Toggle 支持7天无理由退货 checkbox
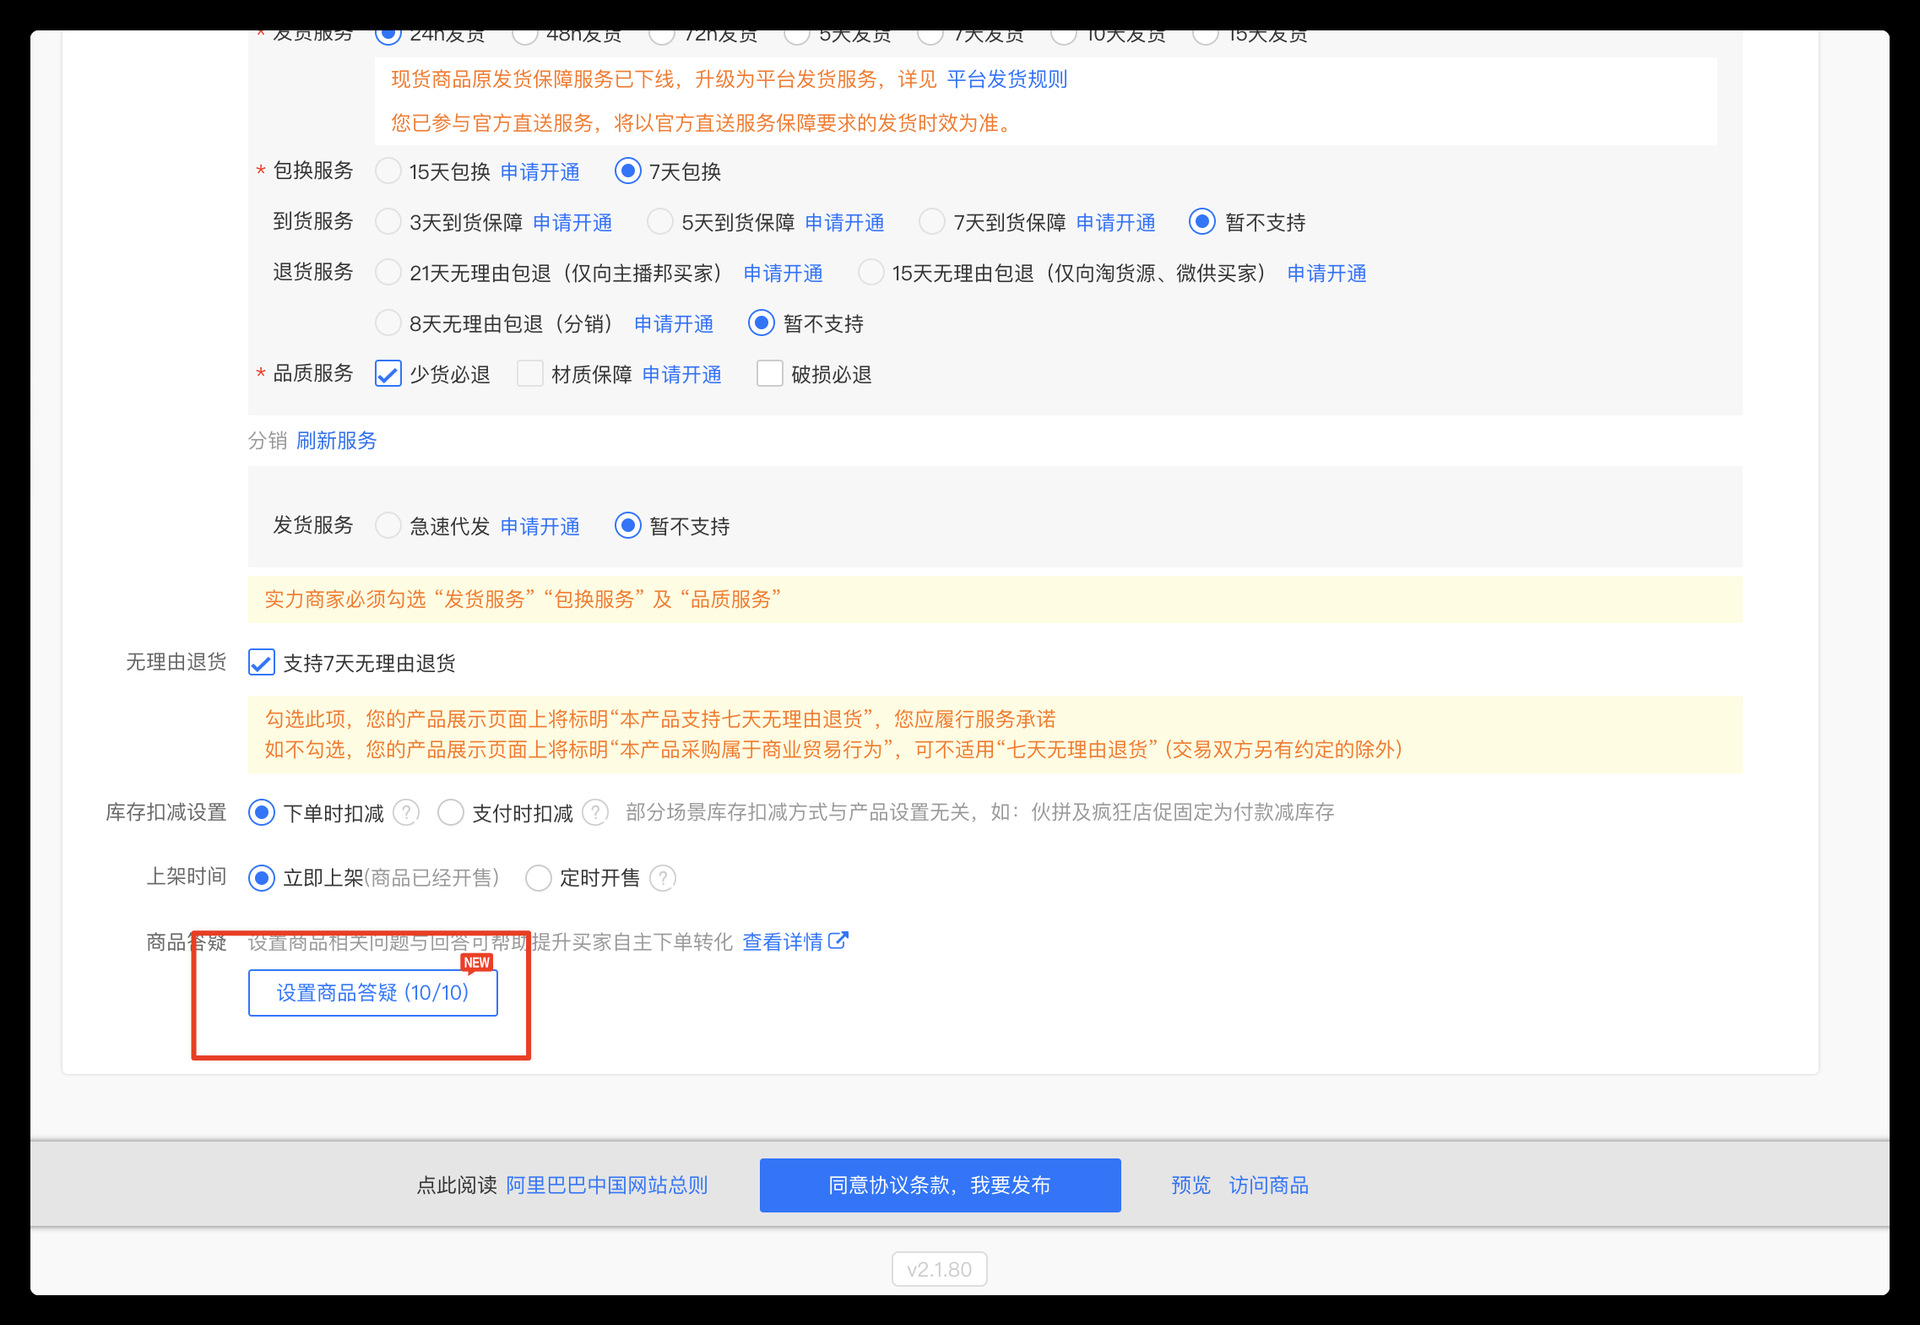 tap(261, 663)
